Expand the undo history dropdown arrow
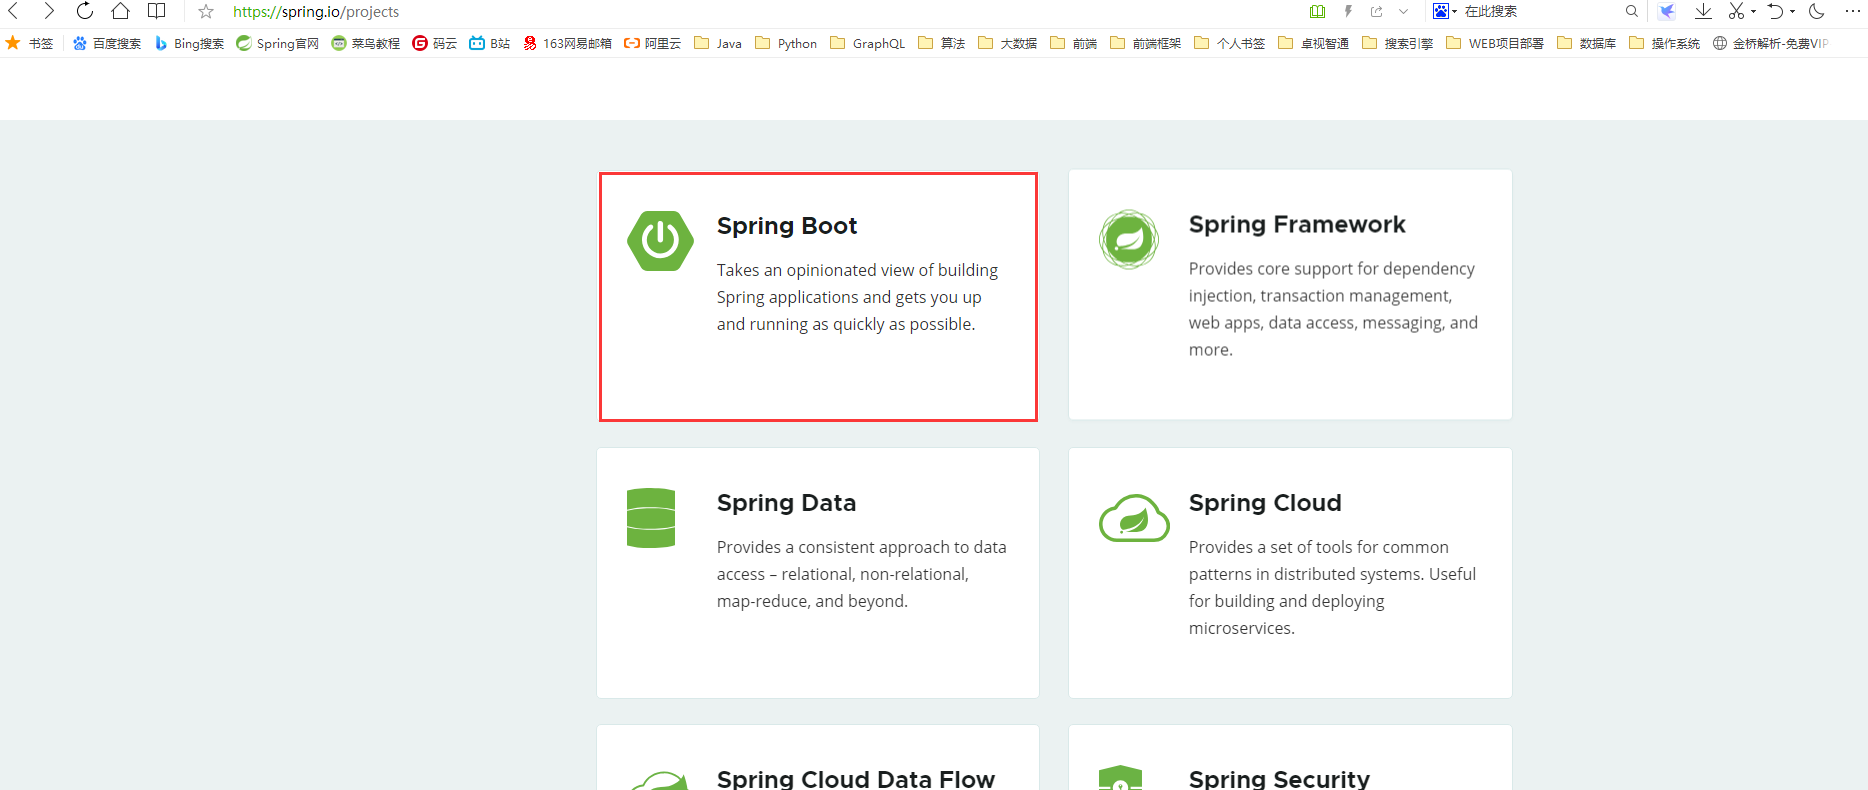 (1792, 12)
